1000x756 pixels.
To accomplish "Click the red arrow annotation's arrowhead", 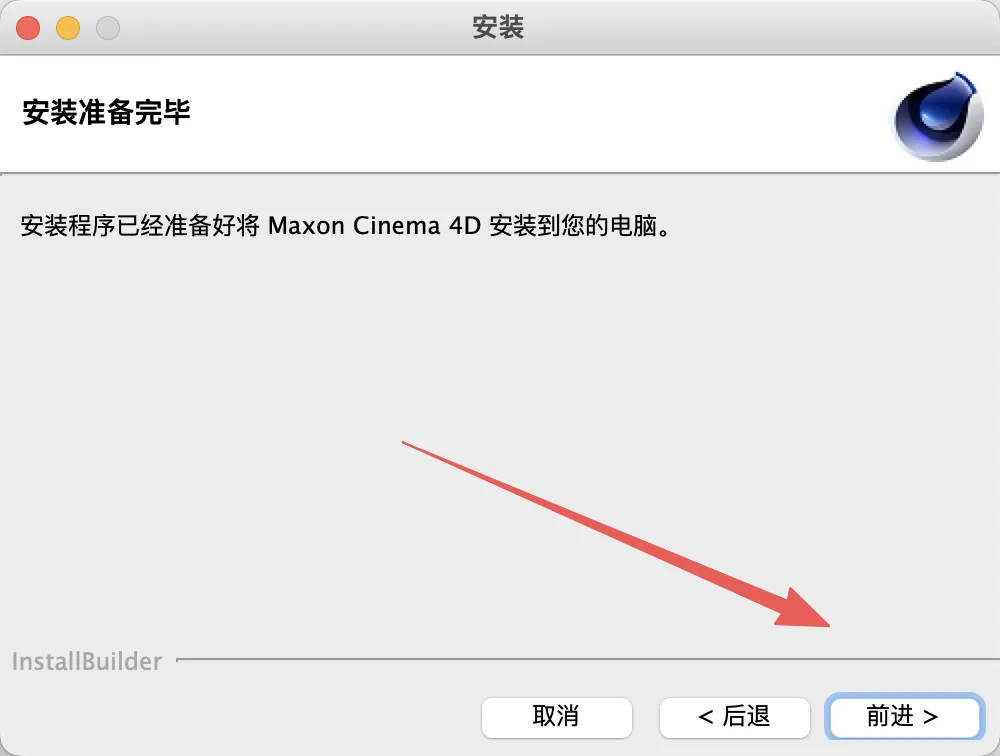I will [804, 611].
